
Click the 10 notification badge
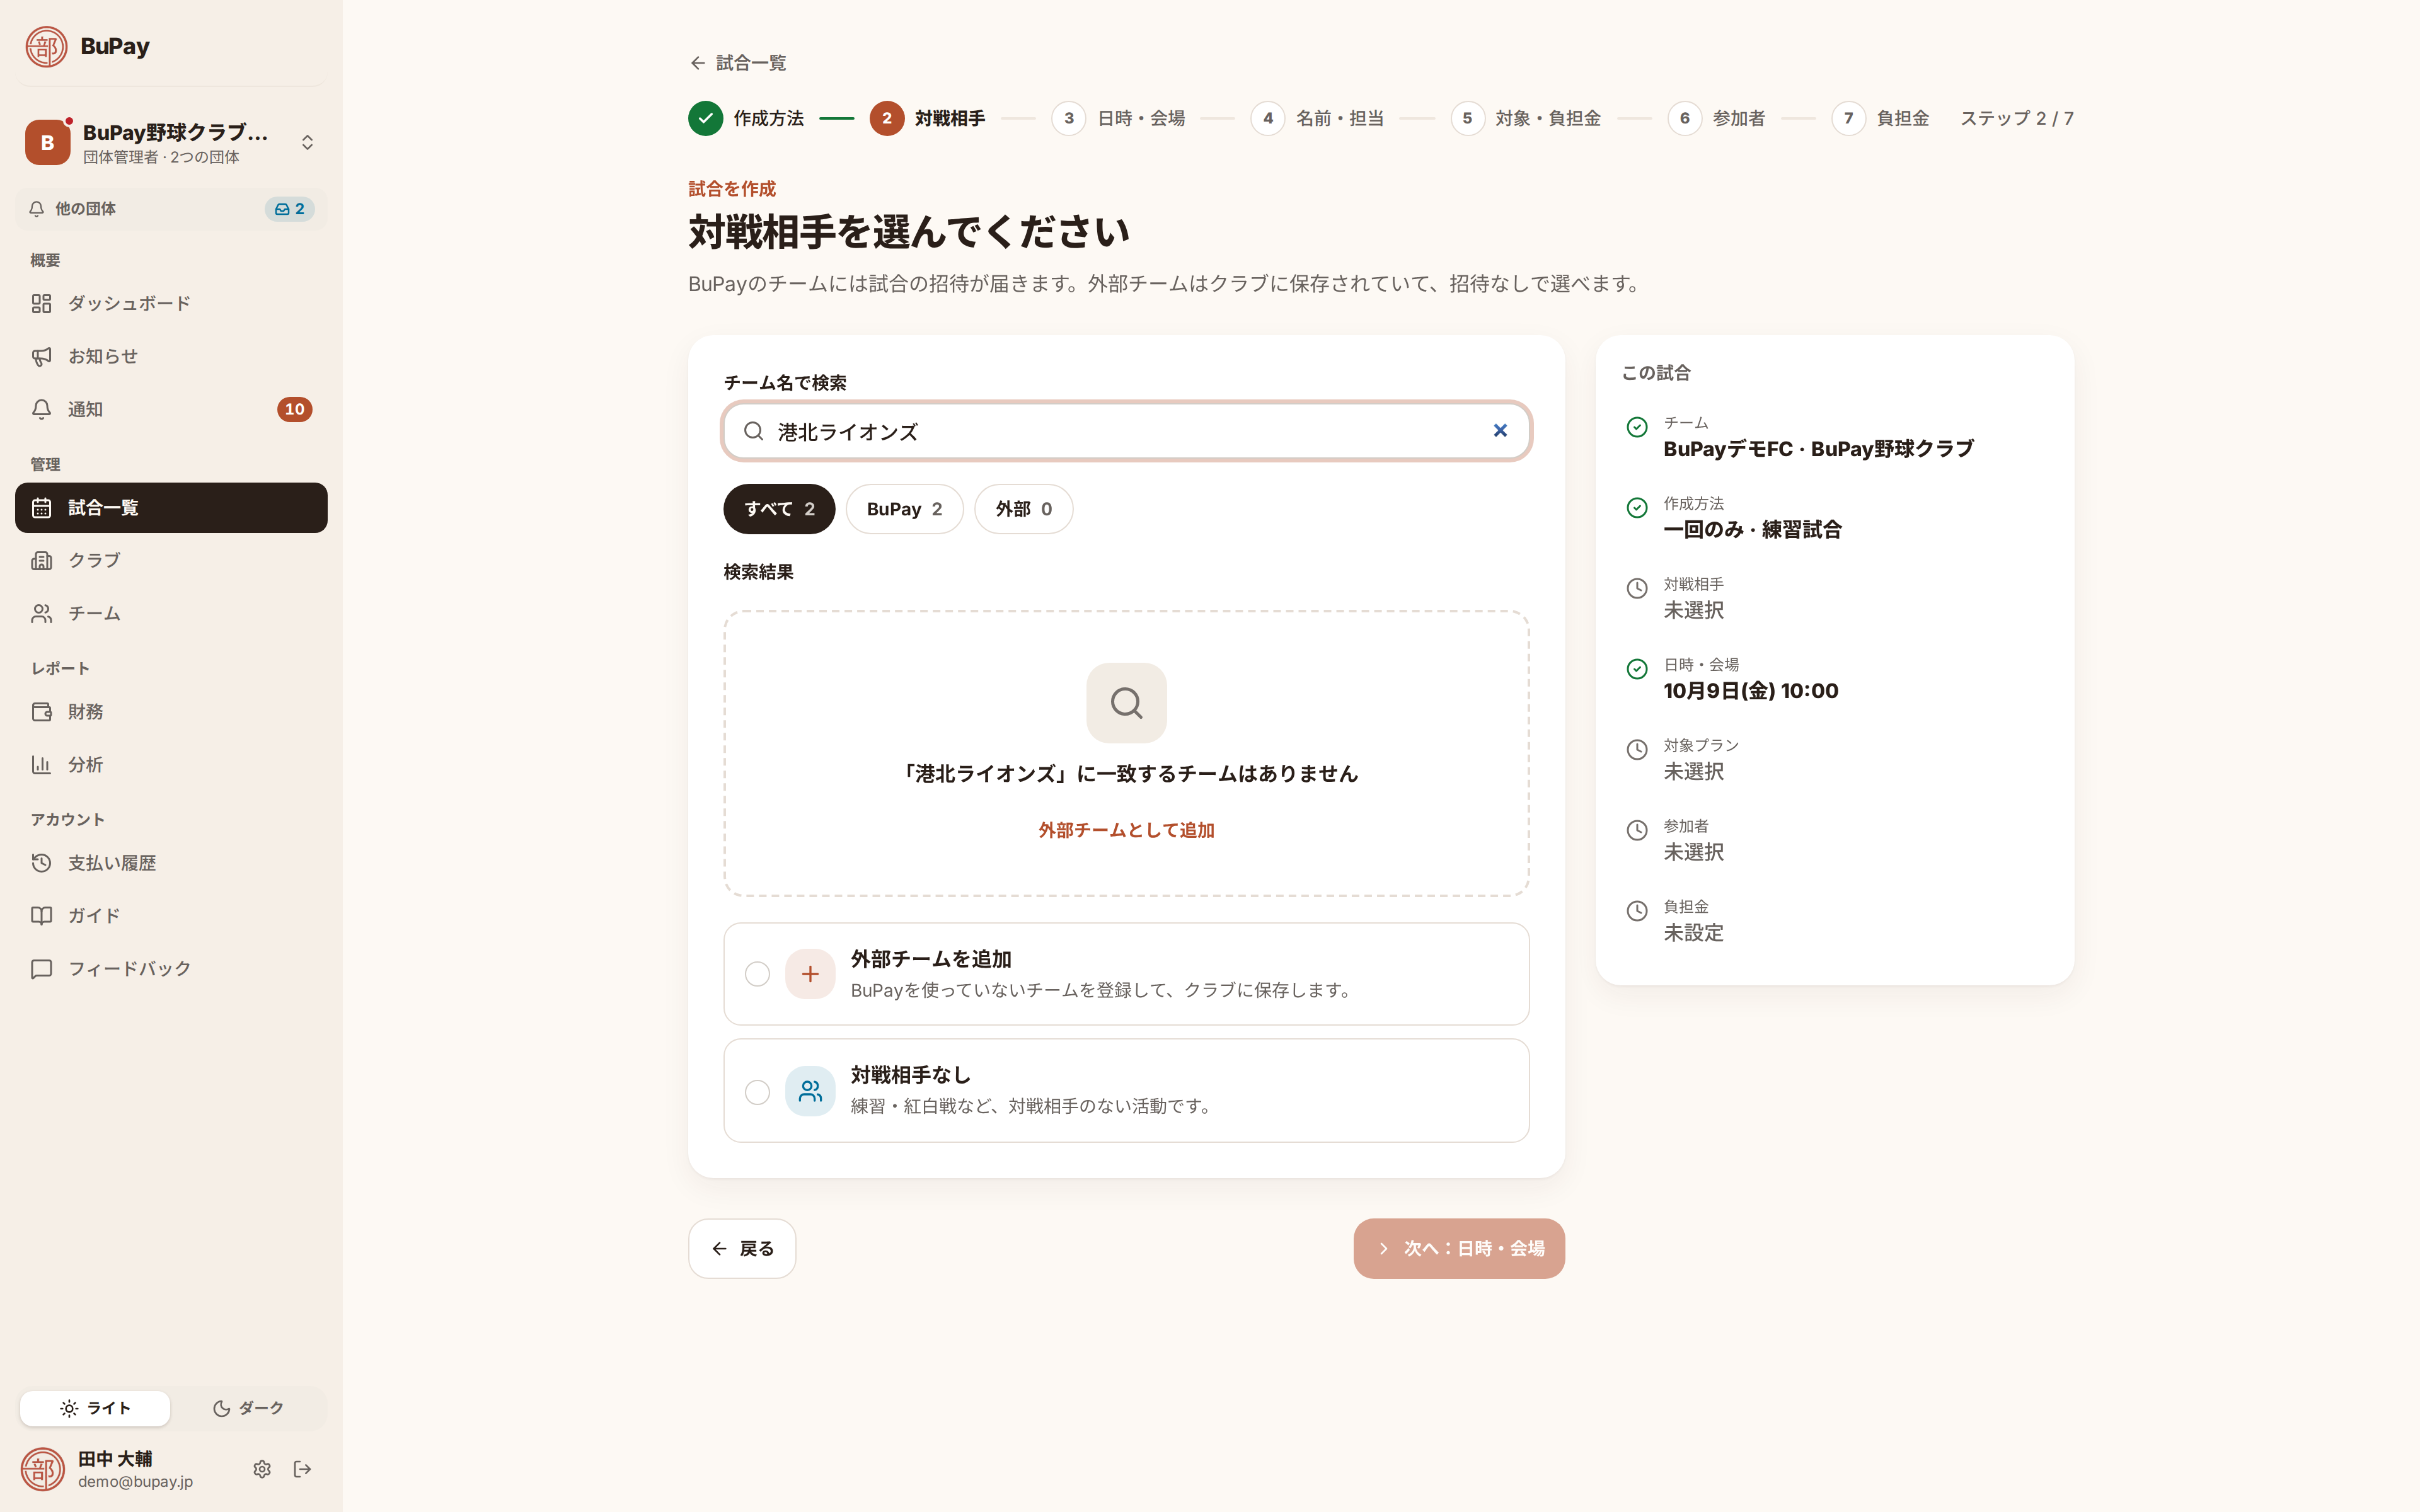click(294, 409)
